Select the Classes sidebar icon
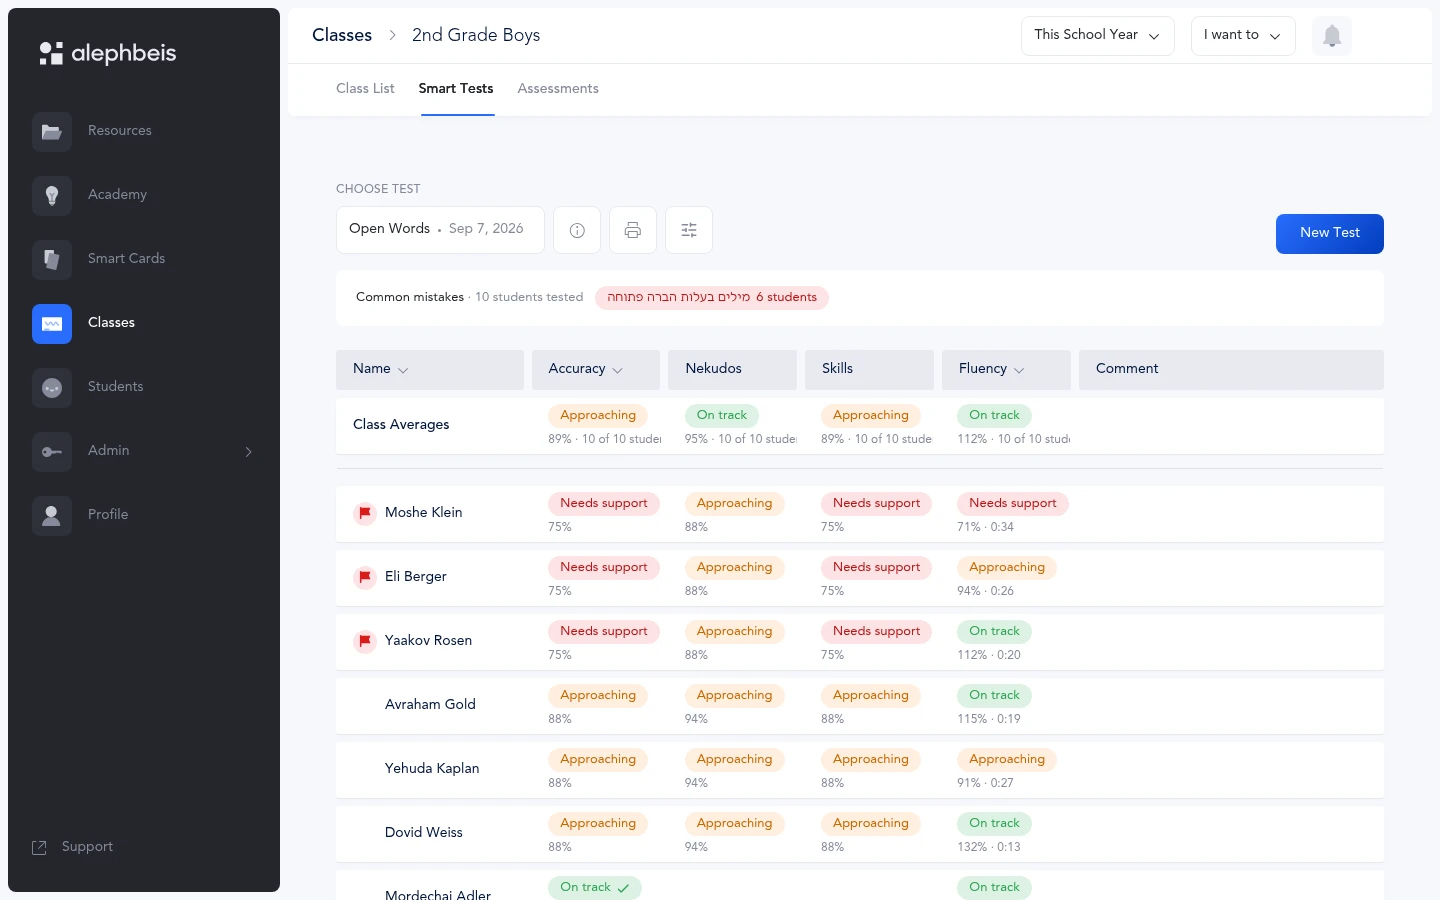The image size is (1440, 900). click(x=52, y=324)
